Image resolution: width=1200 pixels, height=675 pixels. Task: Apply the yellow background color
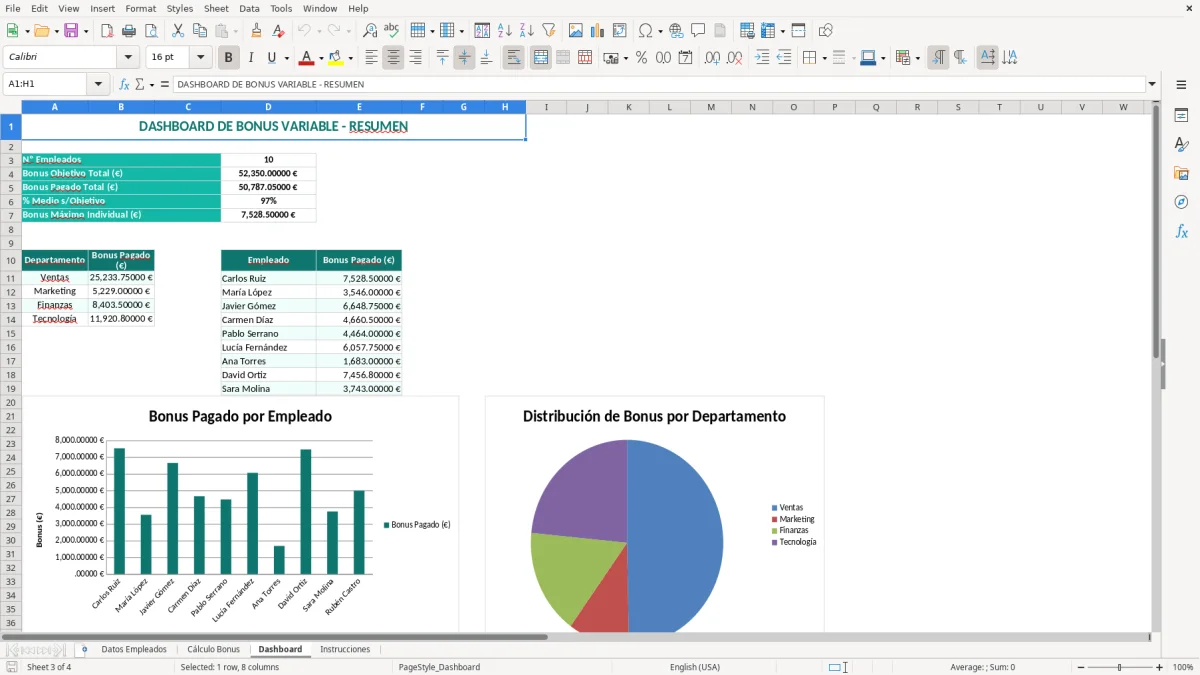pyautogui.click(x=336, y=58)
